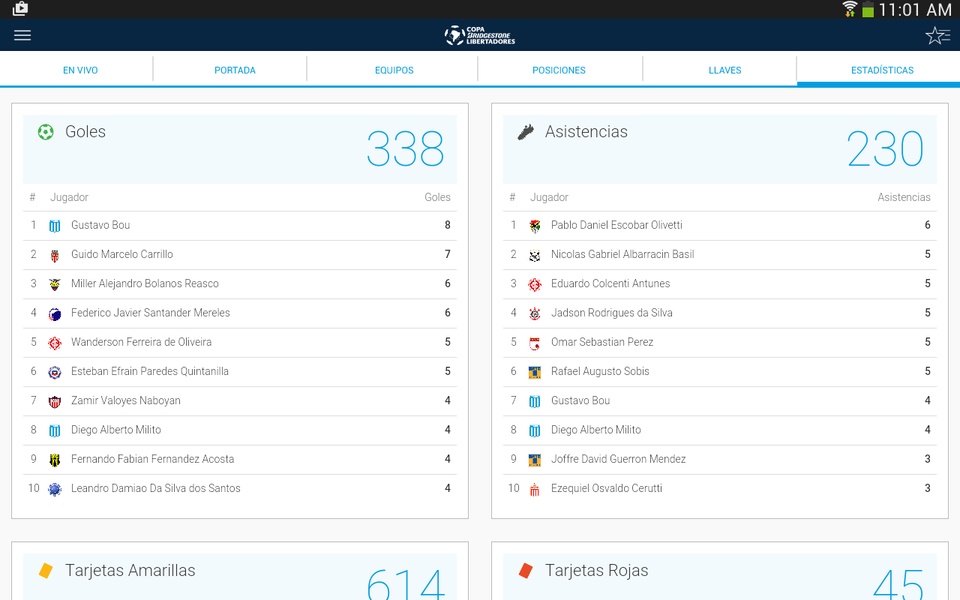Select Wanderson Ferreira de Oliveira player name
Viewport: 960px width, 600px height.
click(x=141, y=342)
